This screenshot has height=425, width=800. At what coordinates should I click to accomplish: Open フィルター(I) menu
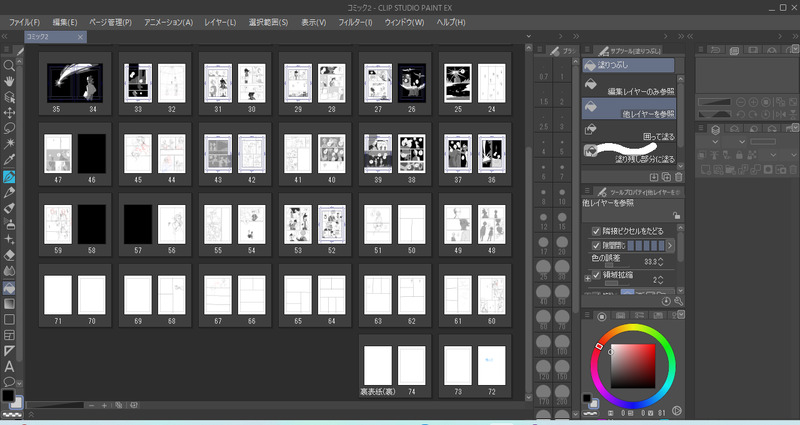pos(355,22)
